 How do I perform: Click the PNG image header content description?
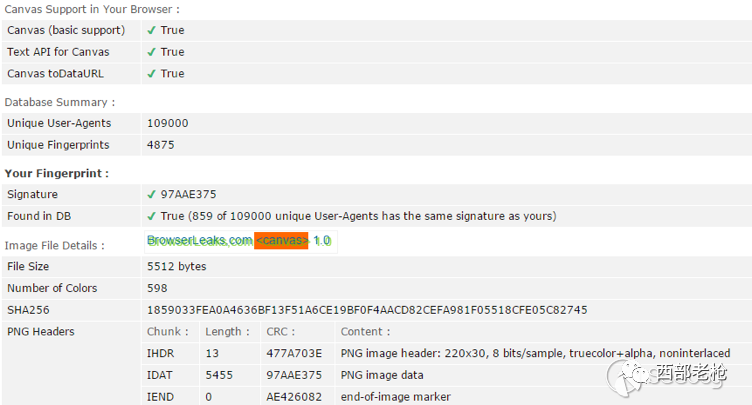(x=535, y=353)
